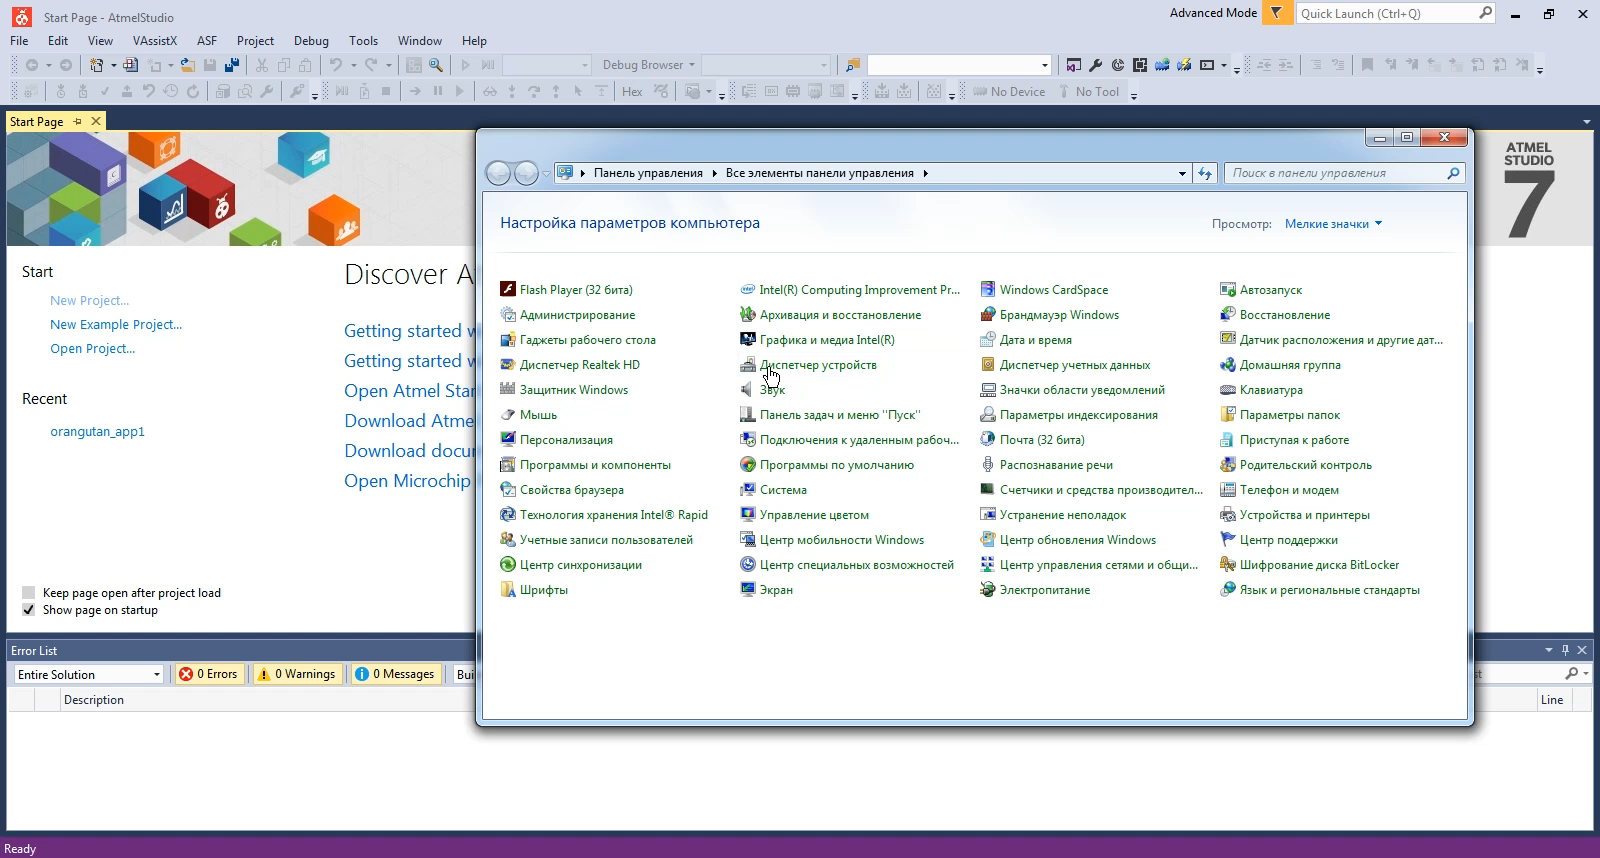Open Автозапуск in Control Panel

1261,290
